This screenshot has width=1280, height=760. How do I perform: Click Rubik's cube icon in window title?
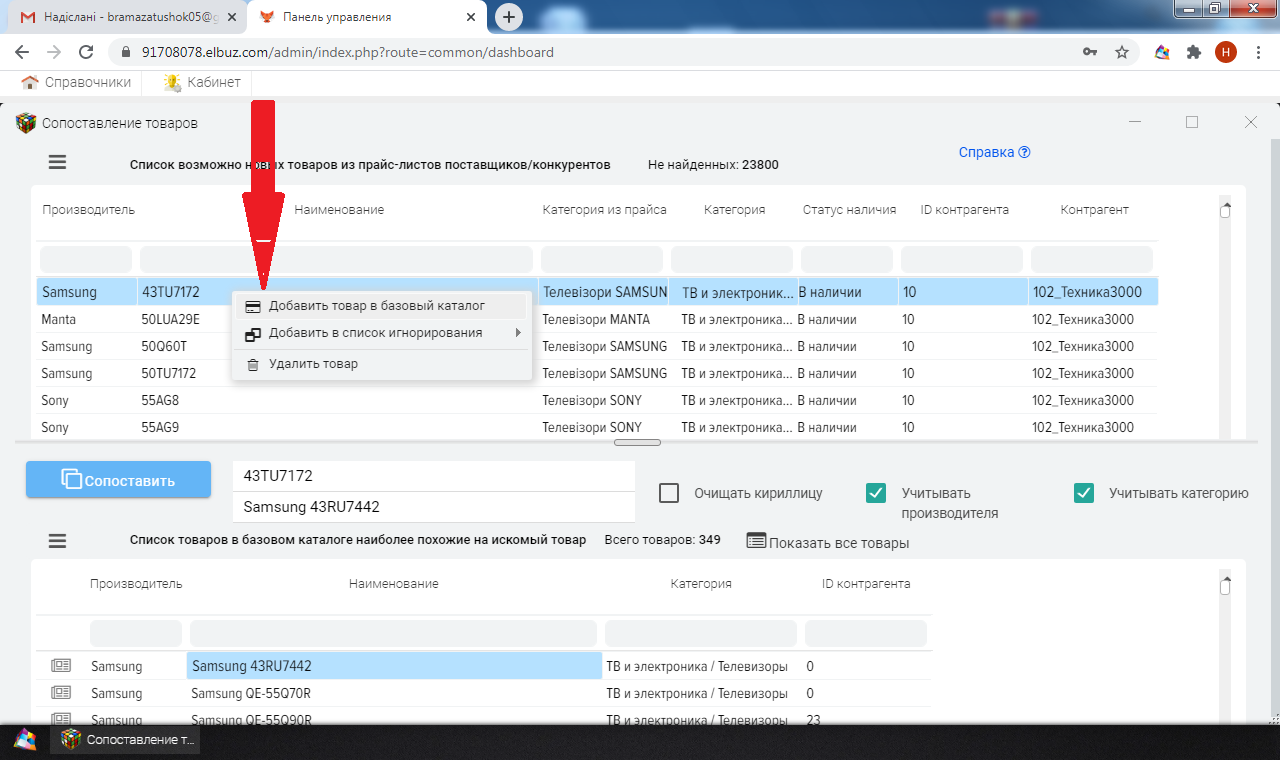26,123
